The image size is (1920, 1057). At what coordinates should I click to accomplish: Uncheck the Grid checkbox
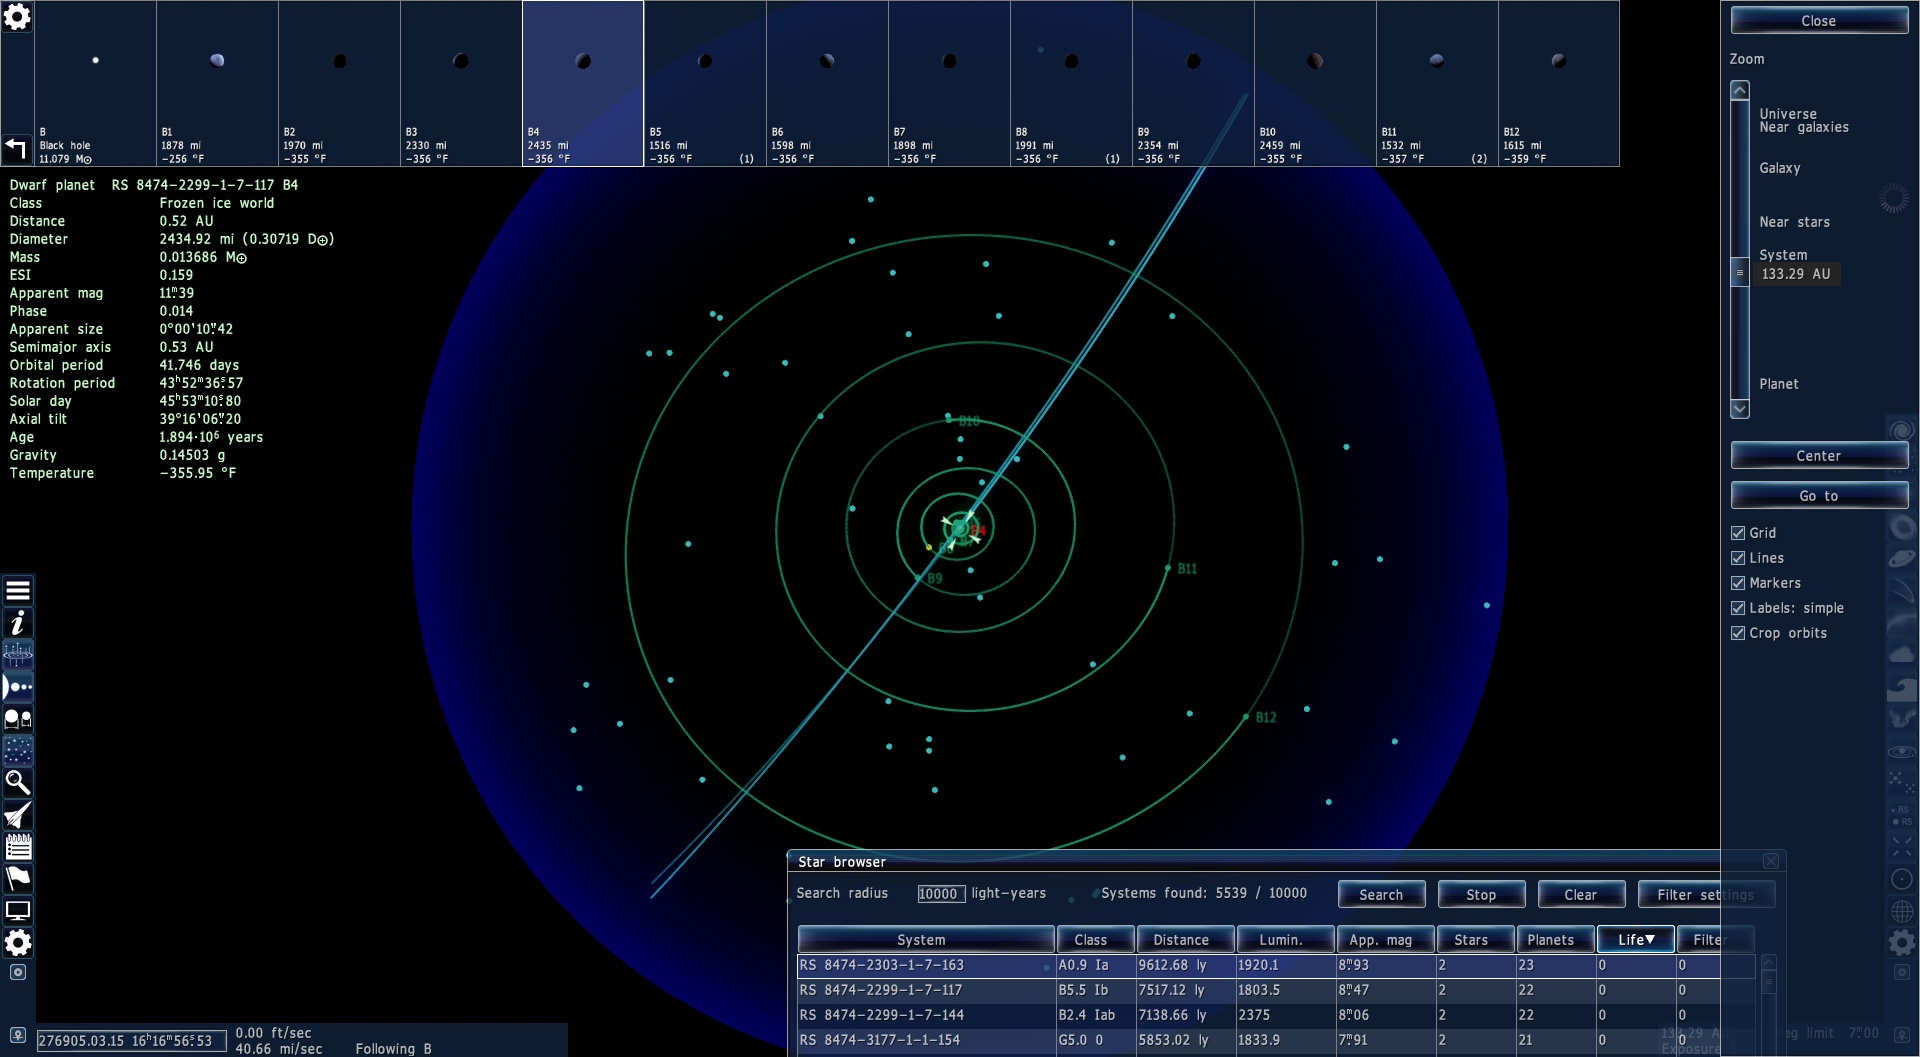point(1738,533)
